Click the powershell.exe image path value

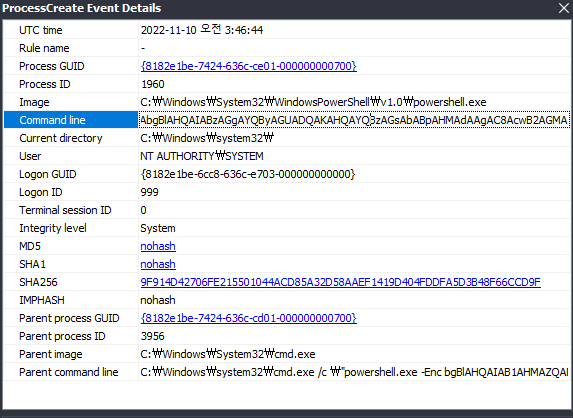point(313,102)
